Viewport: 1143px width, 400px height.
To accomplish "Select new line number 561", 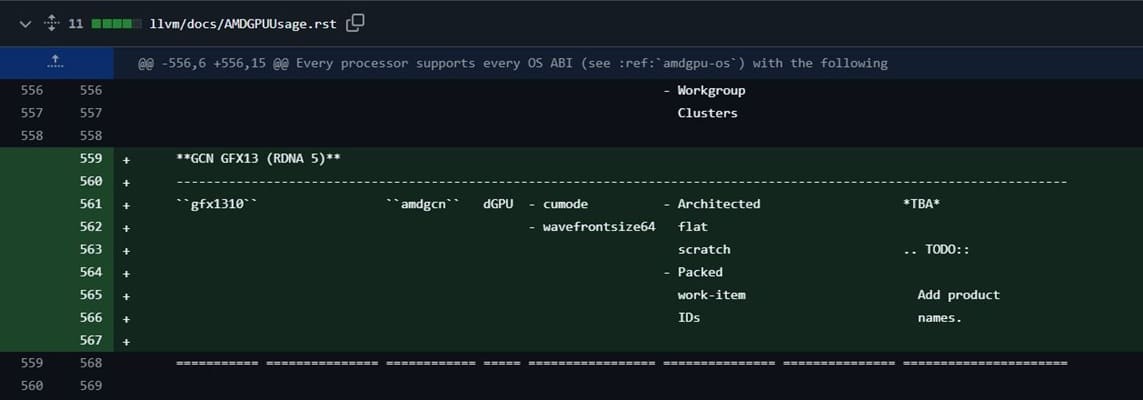I will coord(89,204).
